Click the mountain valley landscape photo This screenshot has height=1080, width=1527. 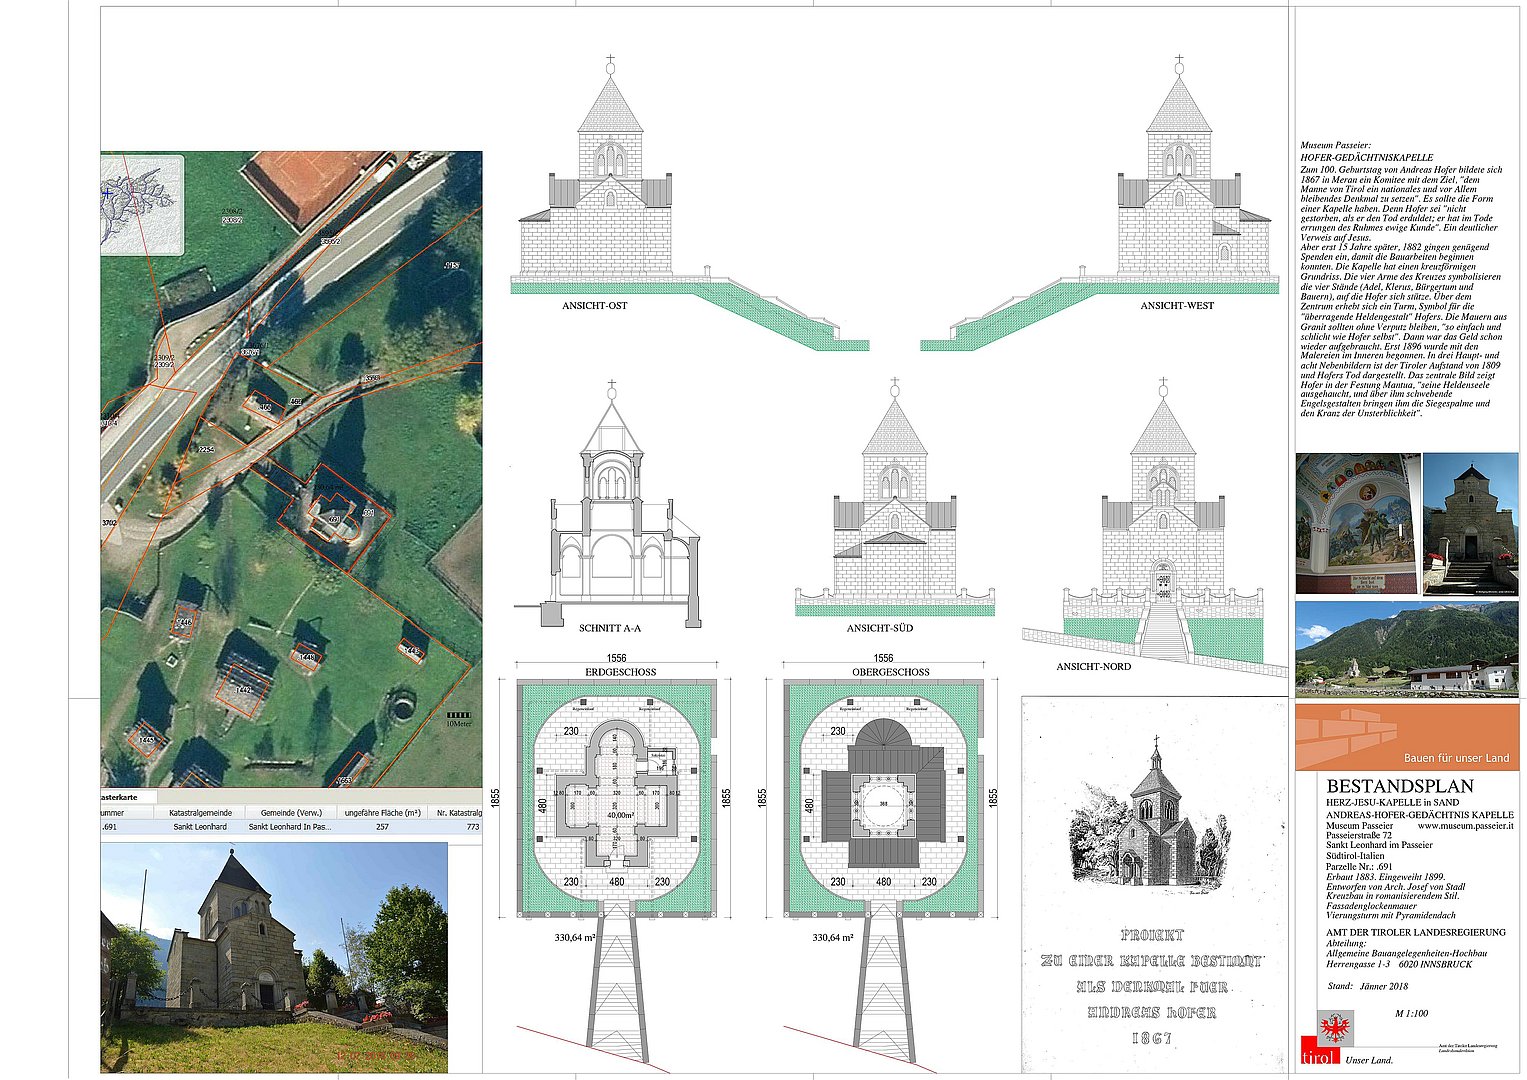click(x=1406, y=648)
